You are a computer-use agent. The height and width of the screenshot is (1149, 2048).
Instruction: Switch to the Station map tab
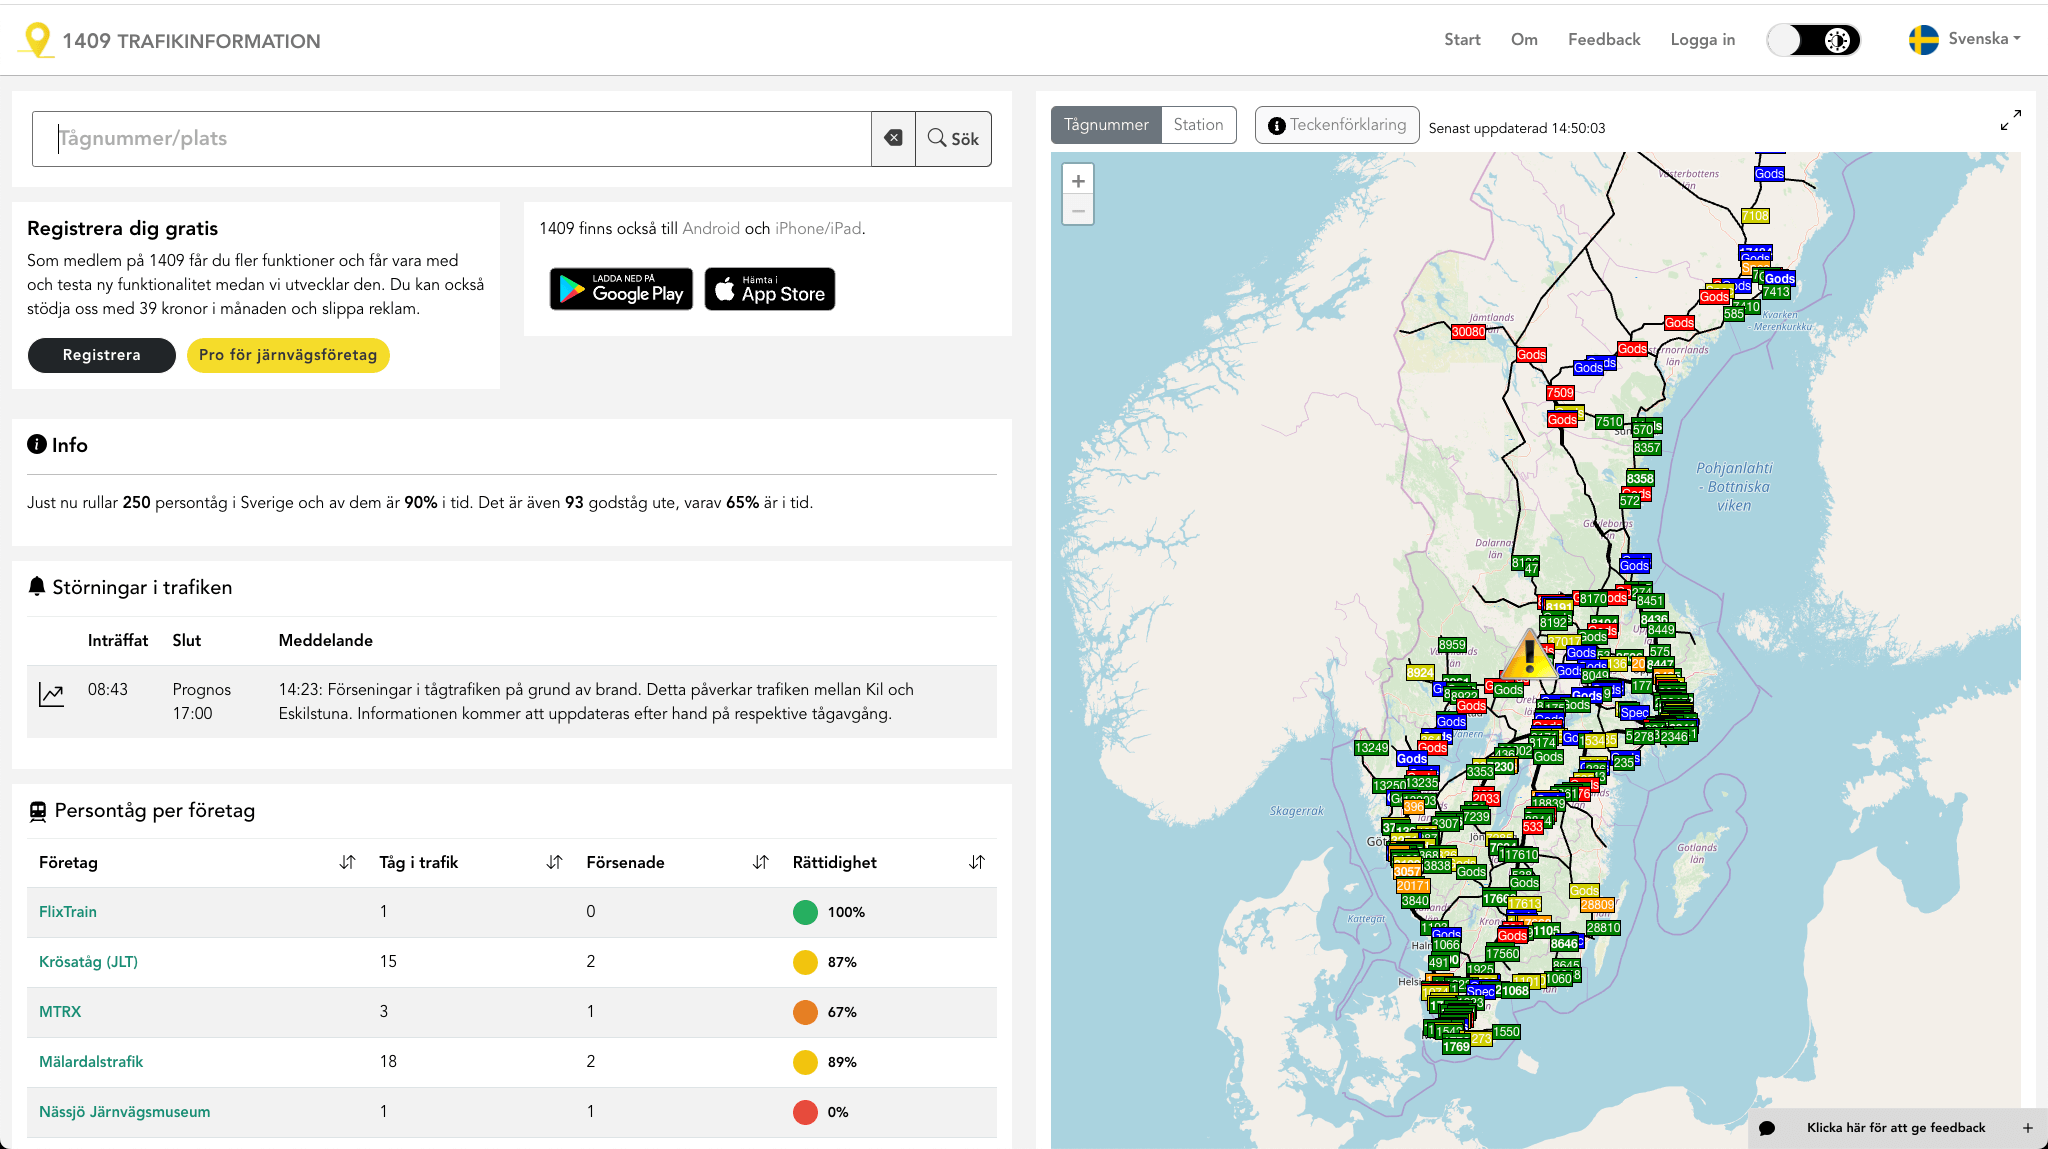[x=1198, y=125]
